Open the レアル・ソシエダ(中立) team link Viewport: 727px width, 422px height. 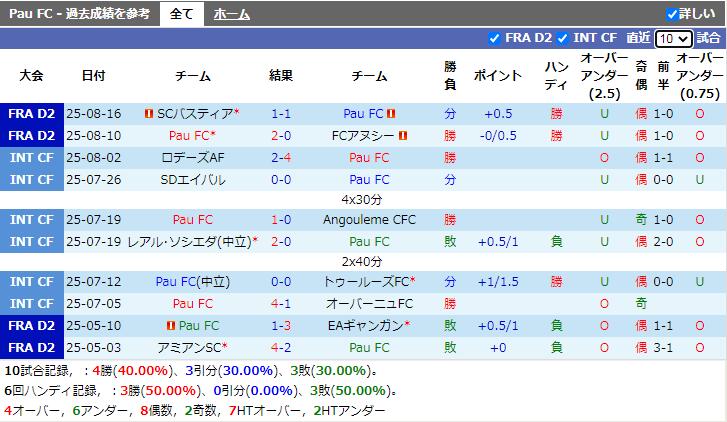(190, 242)
